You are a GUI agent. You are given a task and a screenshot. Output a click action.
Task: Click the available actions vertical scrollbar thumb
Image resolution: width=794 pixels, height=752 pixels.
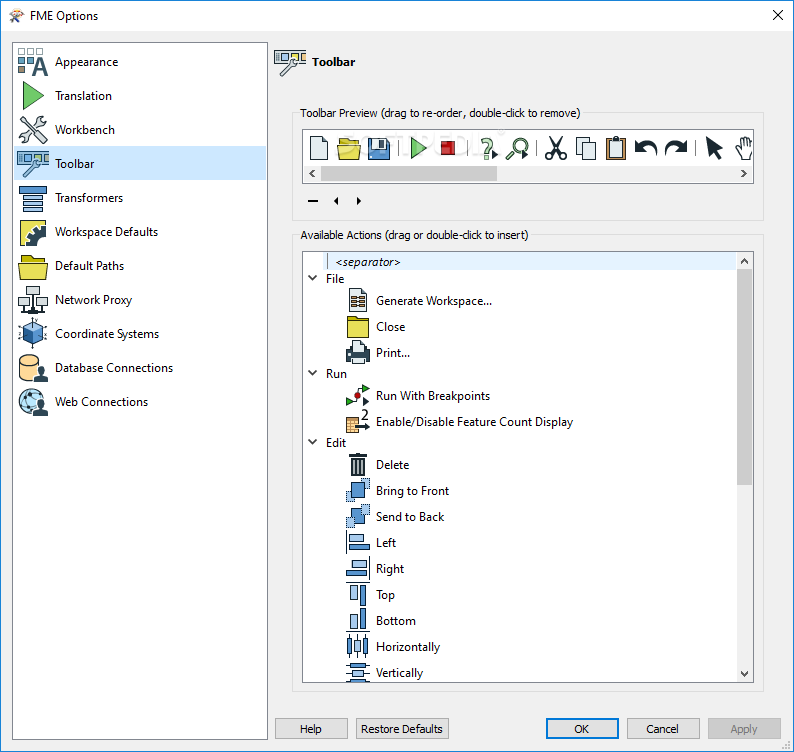pyautogui.click(x=744, y=377)
